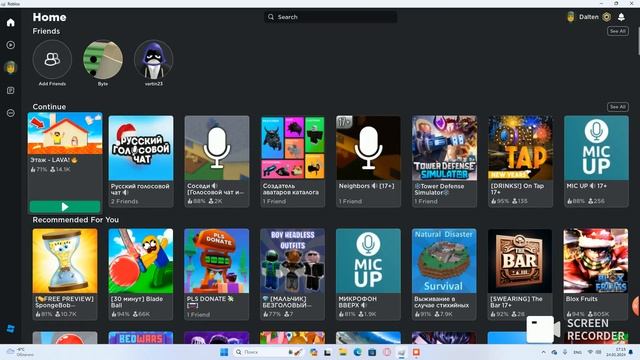
Task: Open the Соседи voice chat game card
Action: (x=217, y=161)
